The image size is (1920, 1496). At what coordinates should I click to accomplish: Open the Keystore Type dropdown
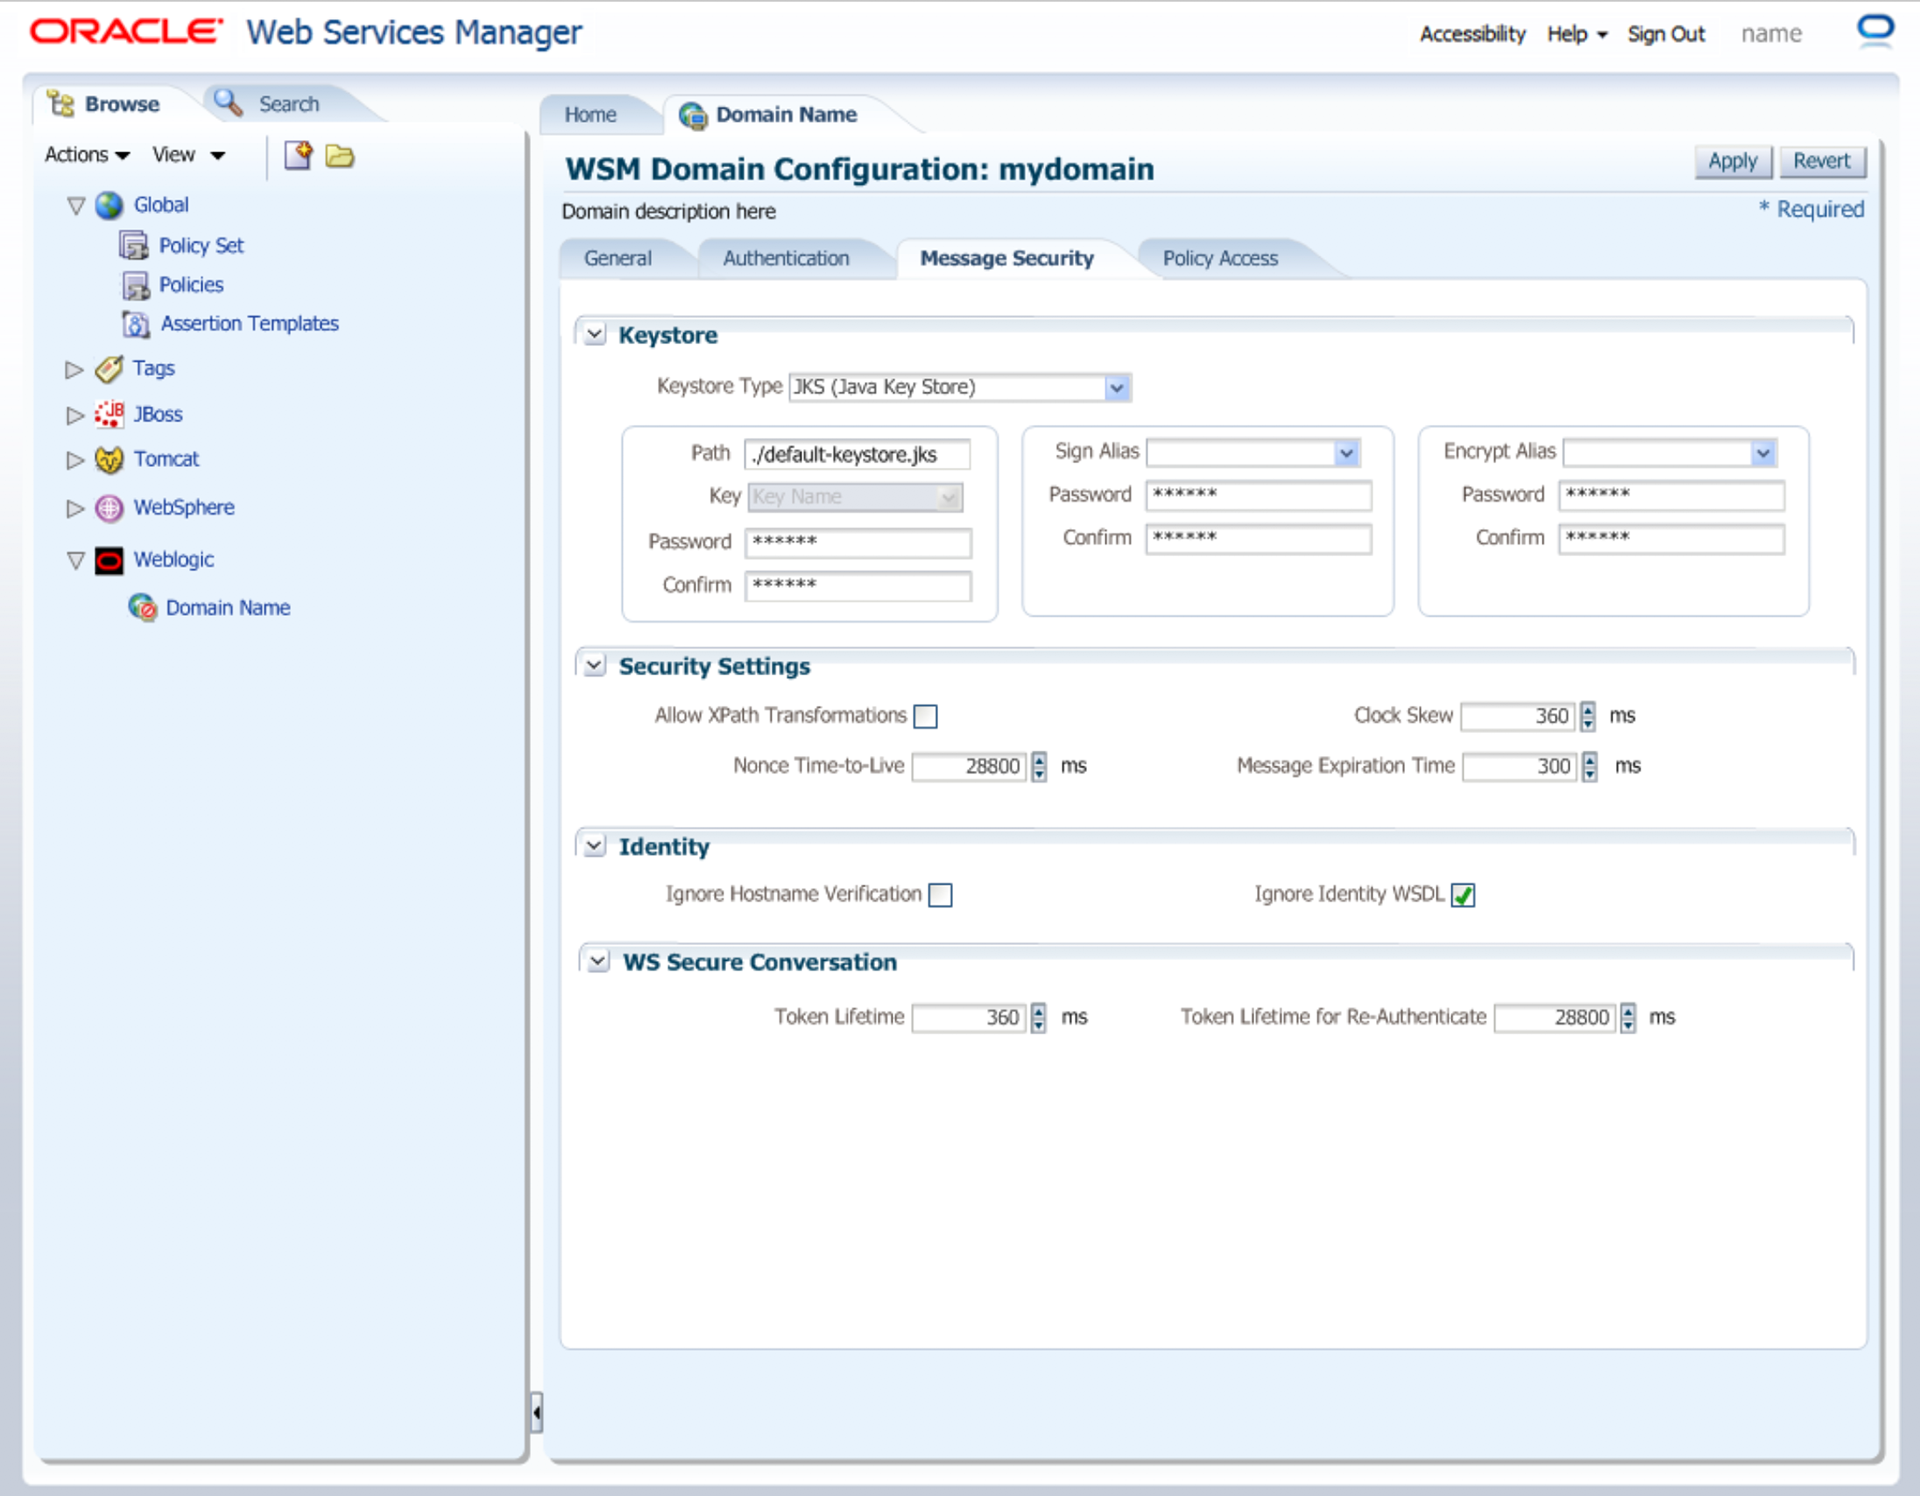click(x=1117, y=388)
